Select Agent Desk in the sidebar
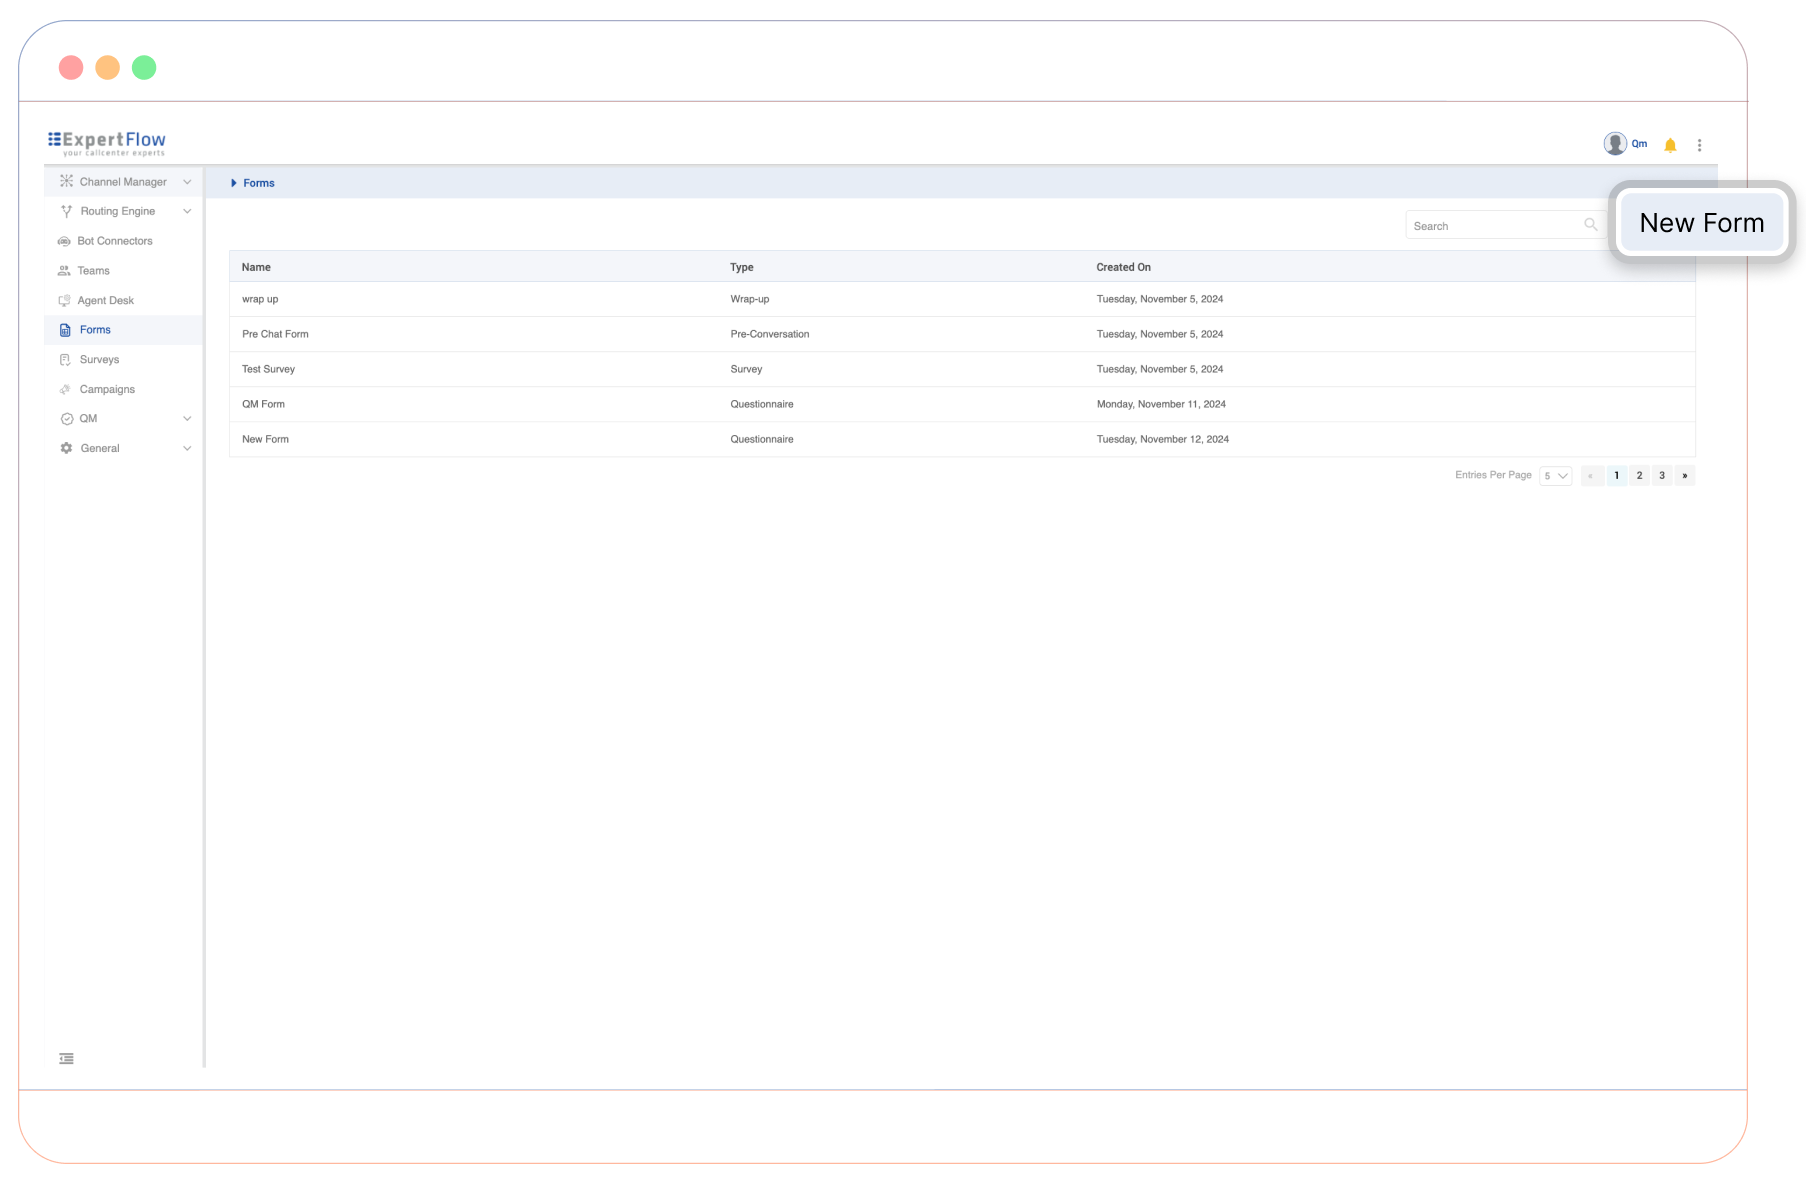This screenshot has width=1806, height=1184. (x=105, y=301)
